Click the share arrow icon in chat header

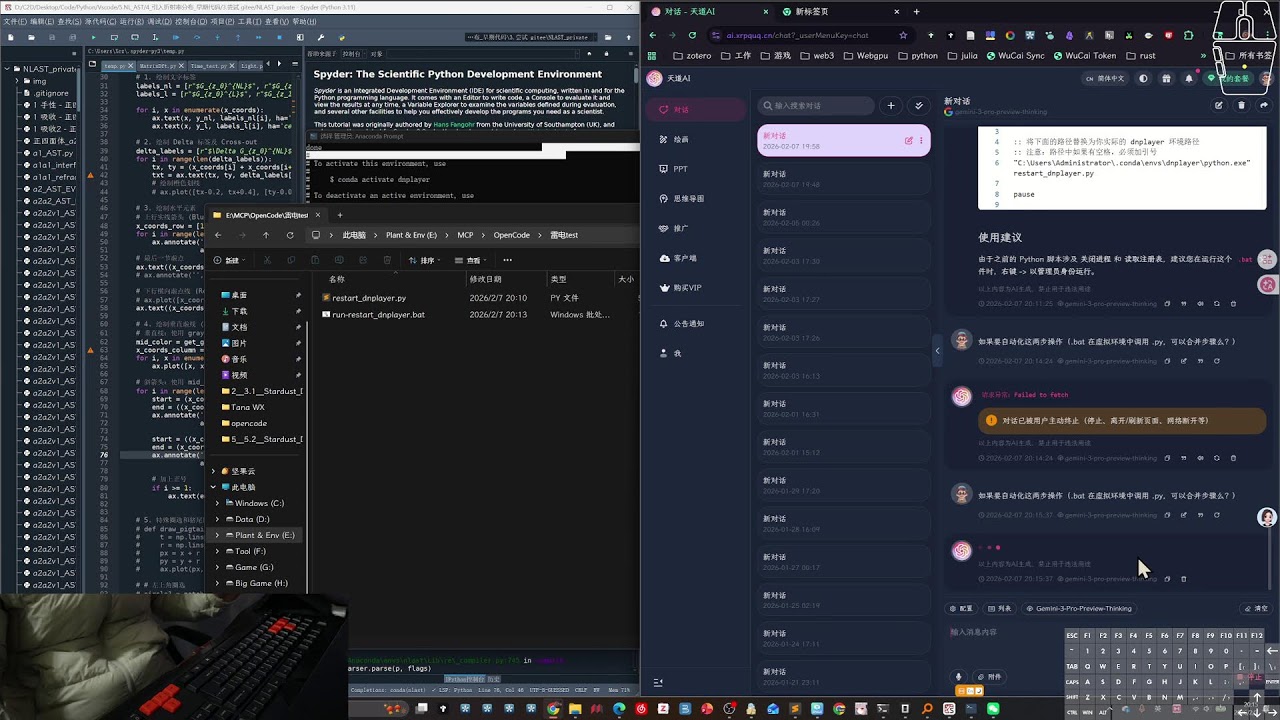pyautogui.click(x=1263, y=105)
